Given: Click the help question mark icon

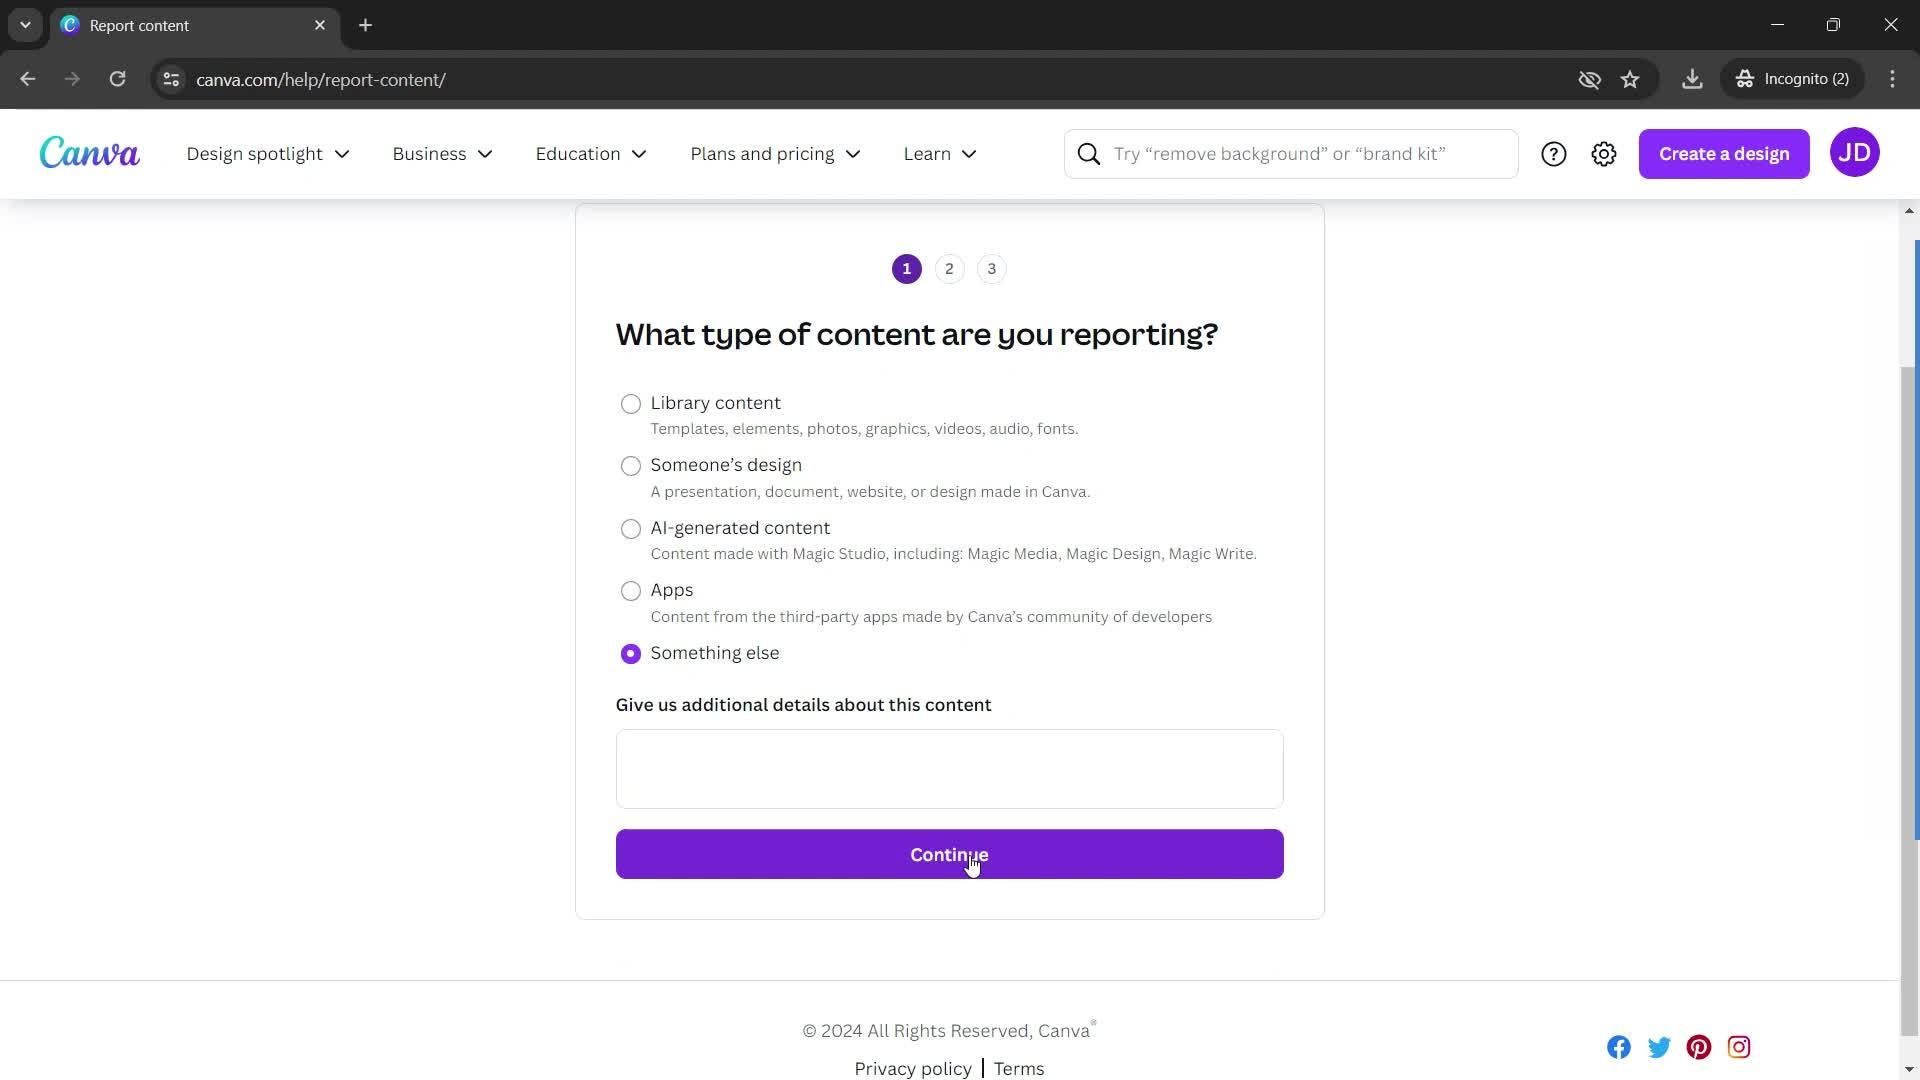Looking at the screenshot, I should 1553,153.
